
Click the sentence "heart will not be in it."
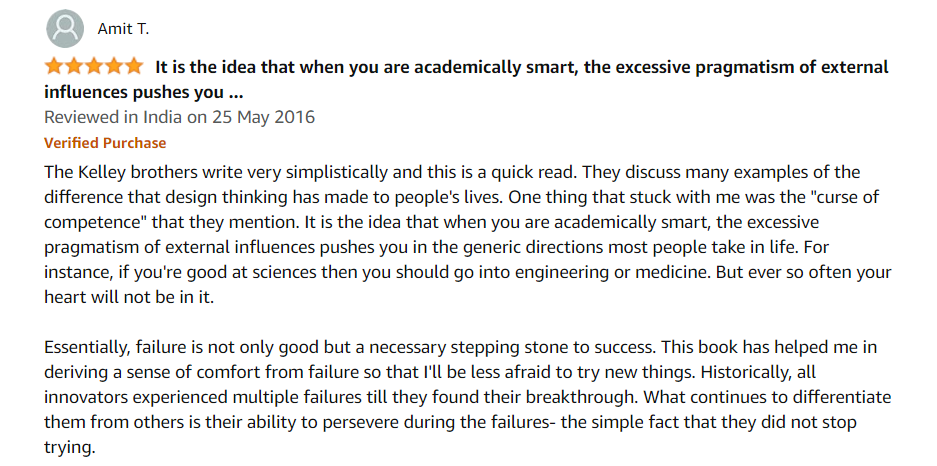(128, 298)
